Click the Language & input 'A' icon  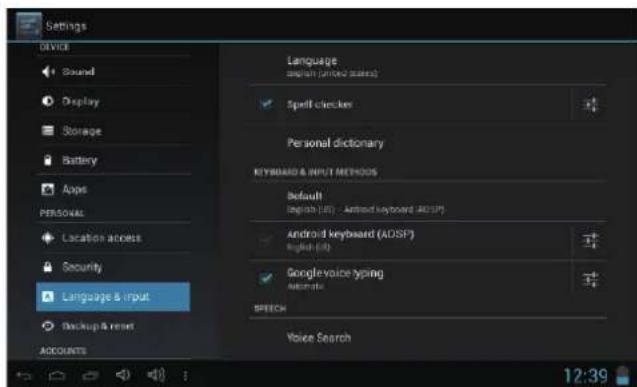point(48,297)
